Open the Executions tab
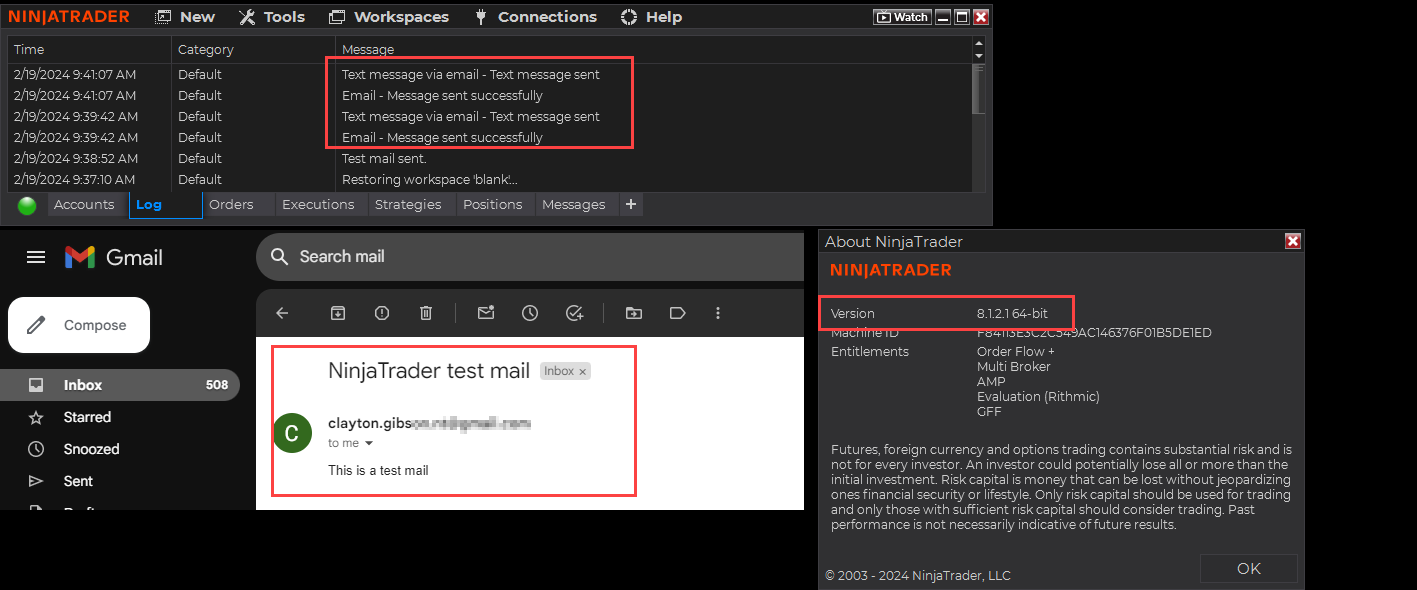The image size is (1417, 590). pos(318,205)
